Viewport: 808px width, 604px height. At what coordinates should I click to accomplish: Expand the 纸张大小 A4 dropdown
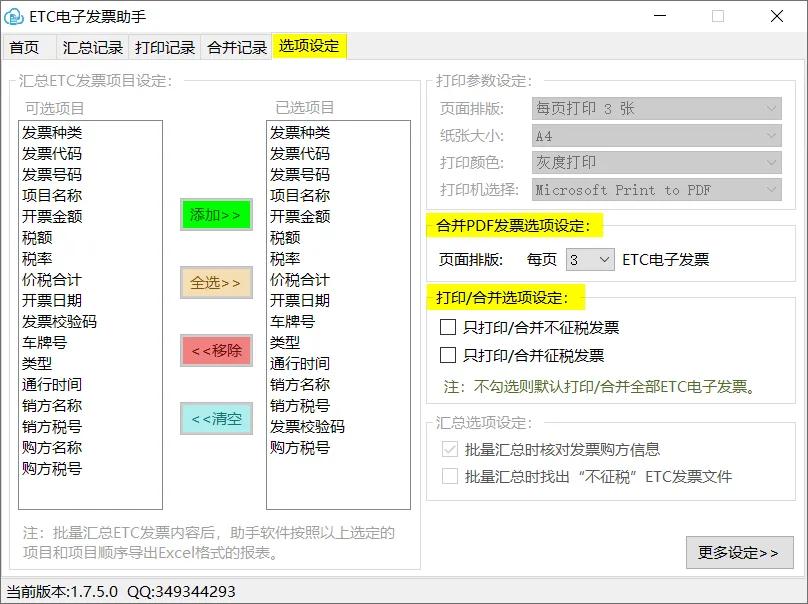tap(656, 136)
